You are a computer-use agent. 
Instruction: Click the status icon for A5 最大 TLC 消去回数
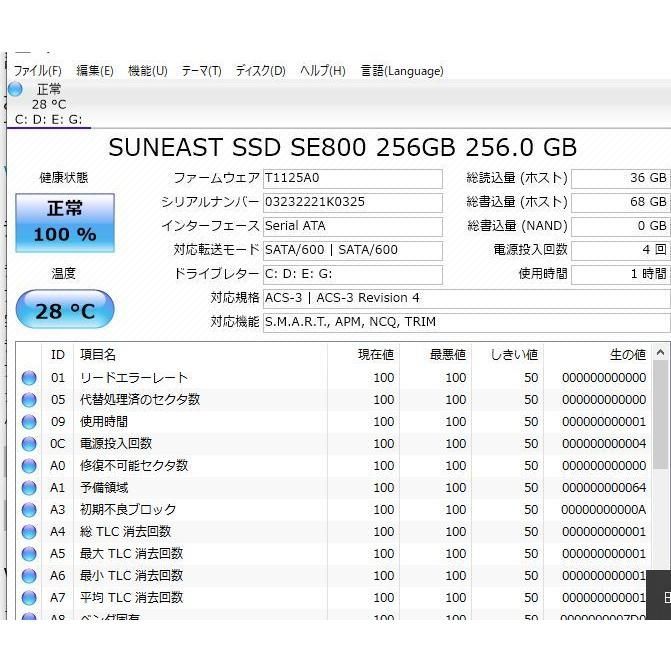[29, 554]
